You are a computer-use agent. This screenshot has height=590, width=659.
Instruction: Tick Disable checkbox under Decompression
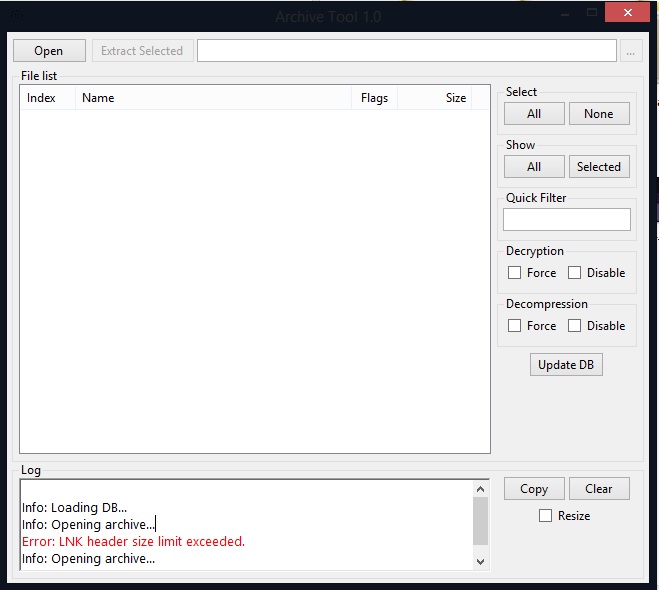click(x=574, y=326)
